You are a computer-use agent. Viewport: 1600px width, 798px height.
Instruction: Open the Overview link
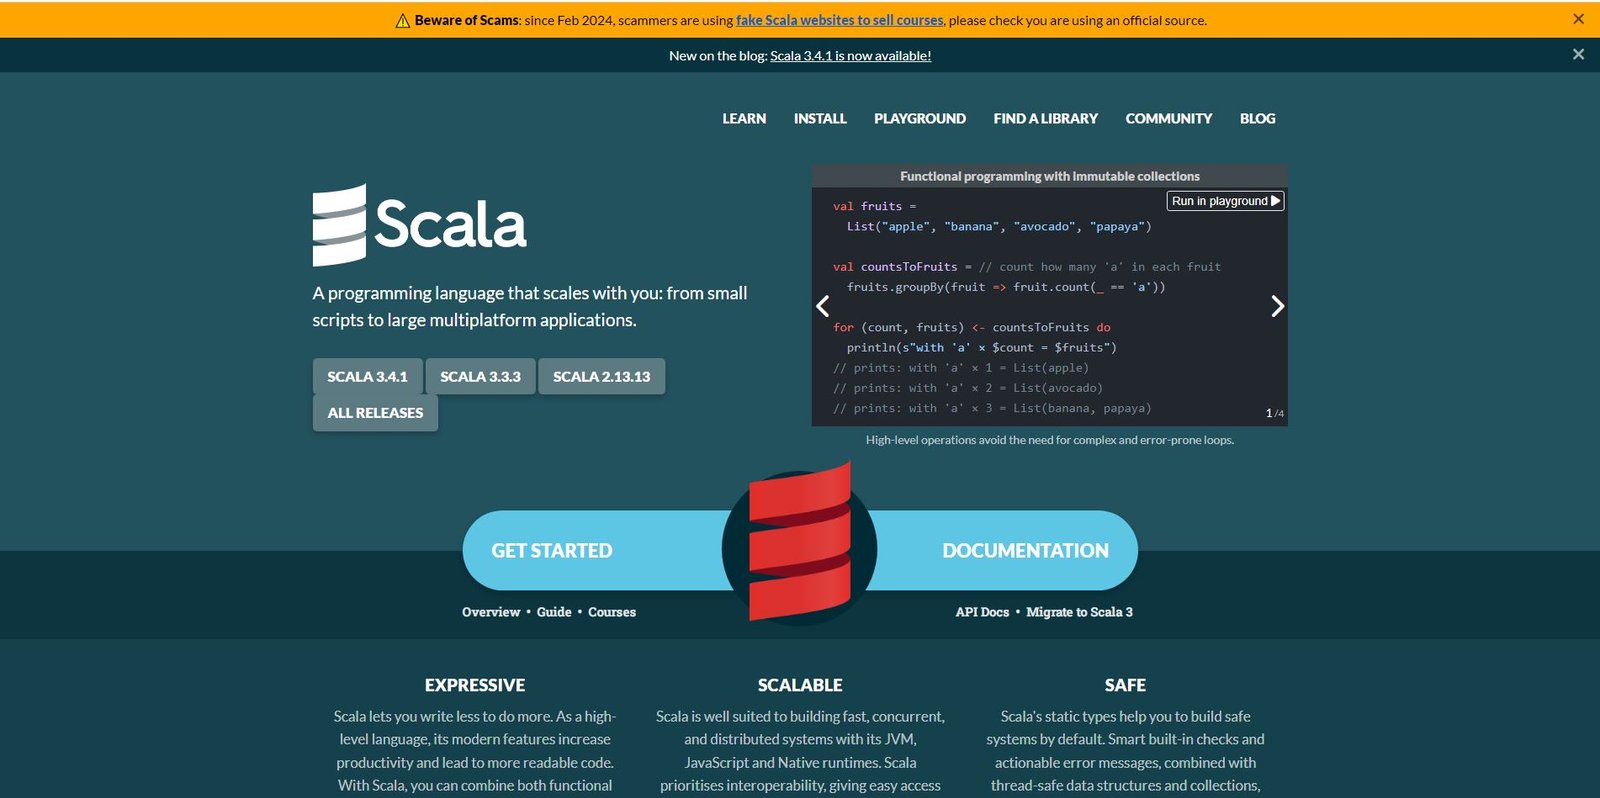click(491, 612)
